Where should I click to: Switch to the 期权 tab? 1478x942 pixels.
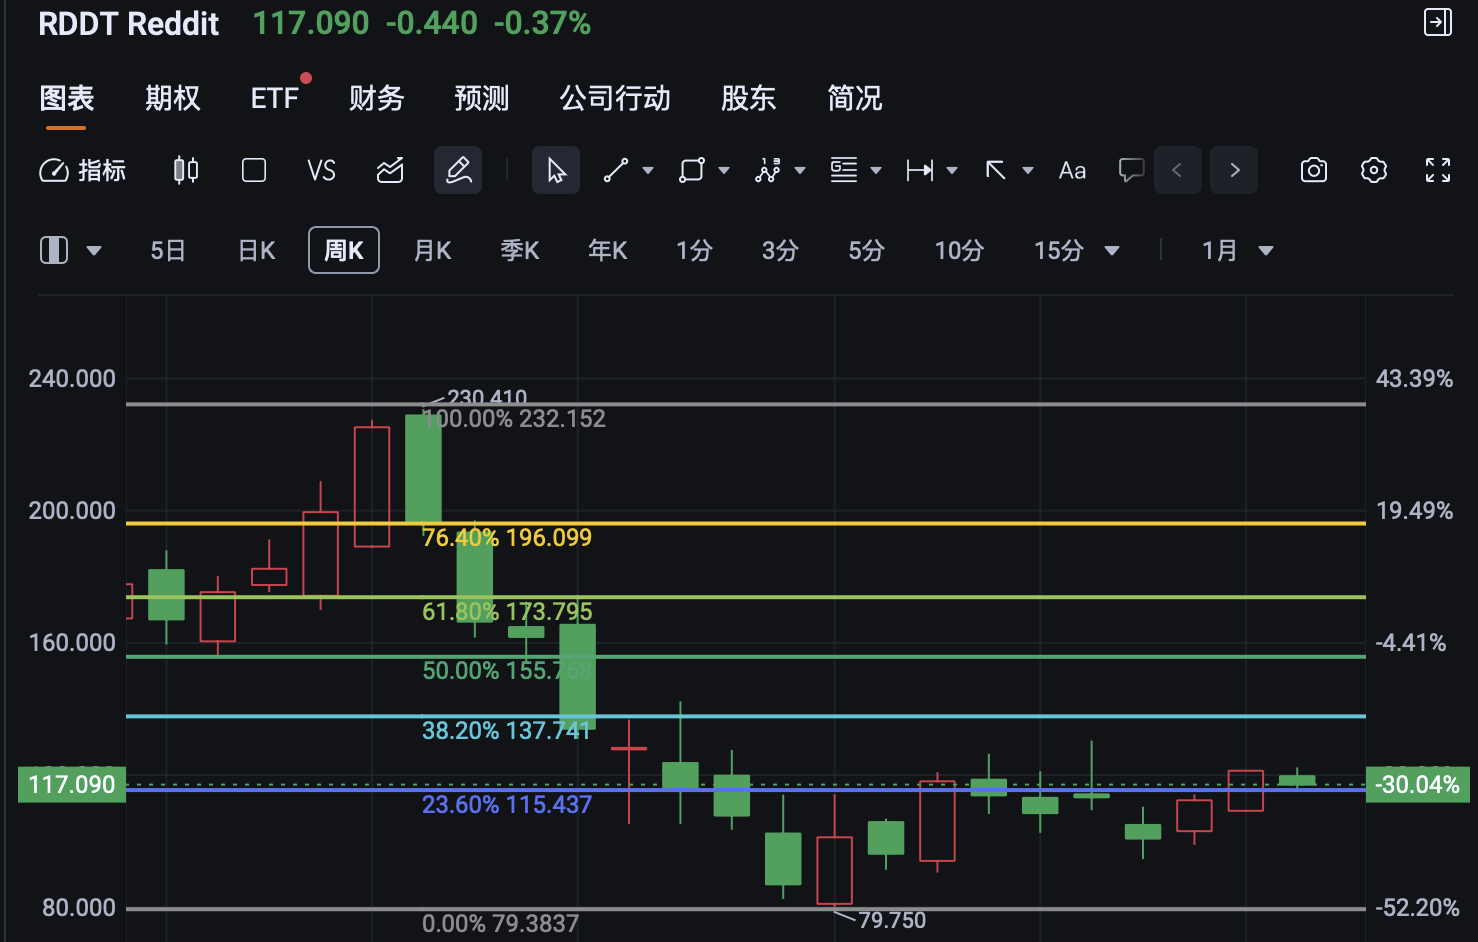(x=172, y=98)
